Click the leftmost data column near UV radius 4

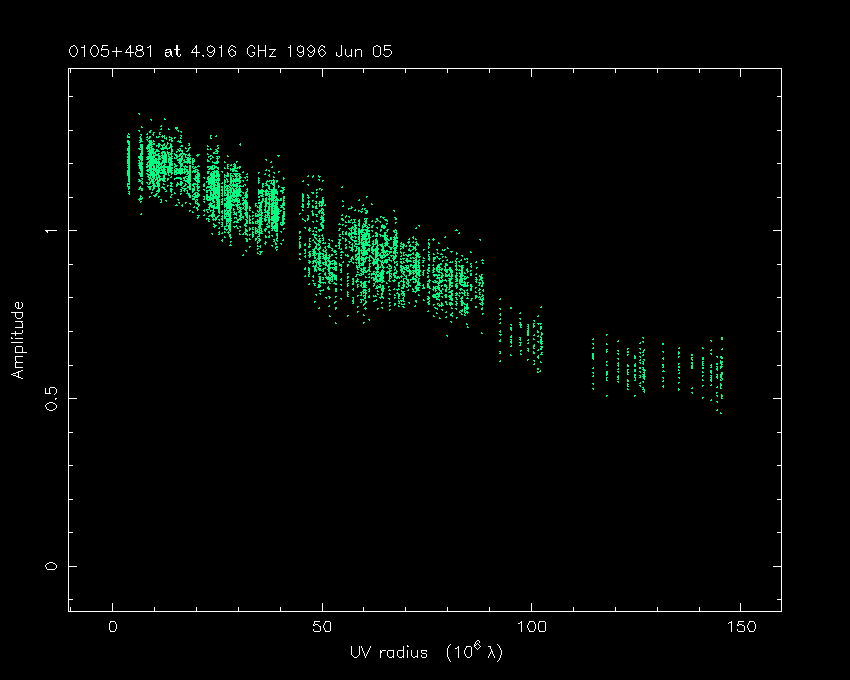click(x=129, y=163)
